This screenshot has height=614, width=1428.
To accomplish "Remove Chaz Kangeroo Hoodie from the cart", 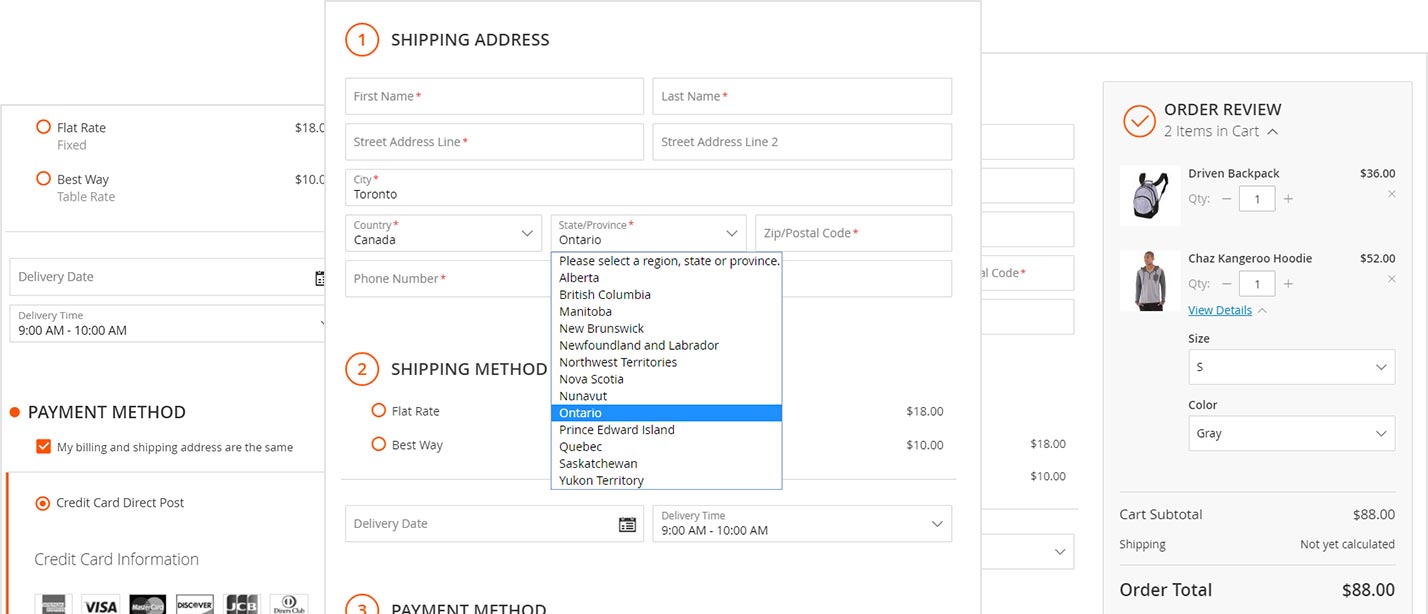I will pyautogui.click(x=1391, y=279).
